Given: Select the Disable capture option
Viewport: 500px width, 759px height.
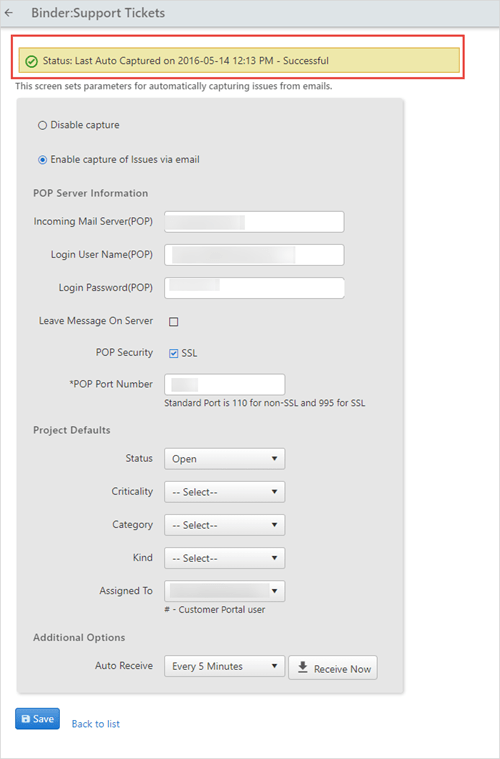Looking at the screenshot, I should pos(43,125).
